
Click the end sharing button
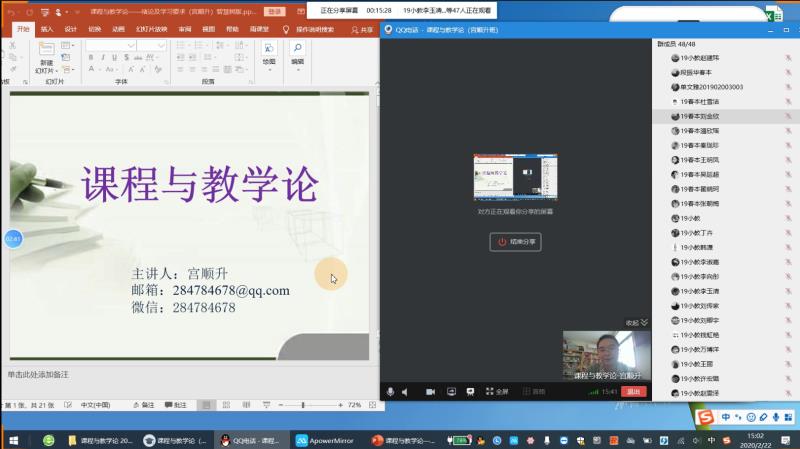click(515, 241)
